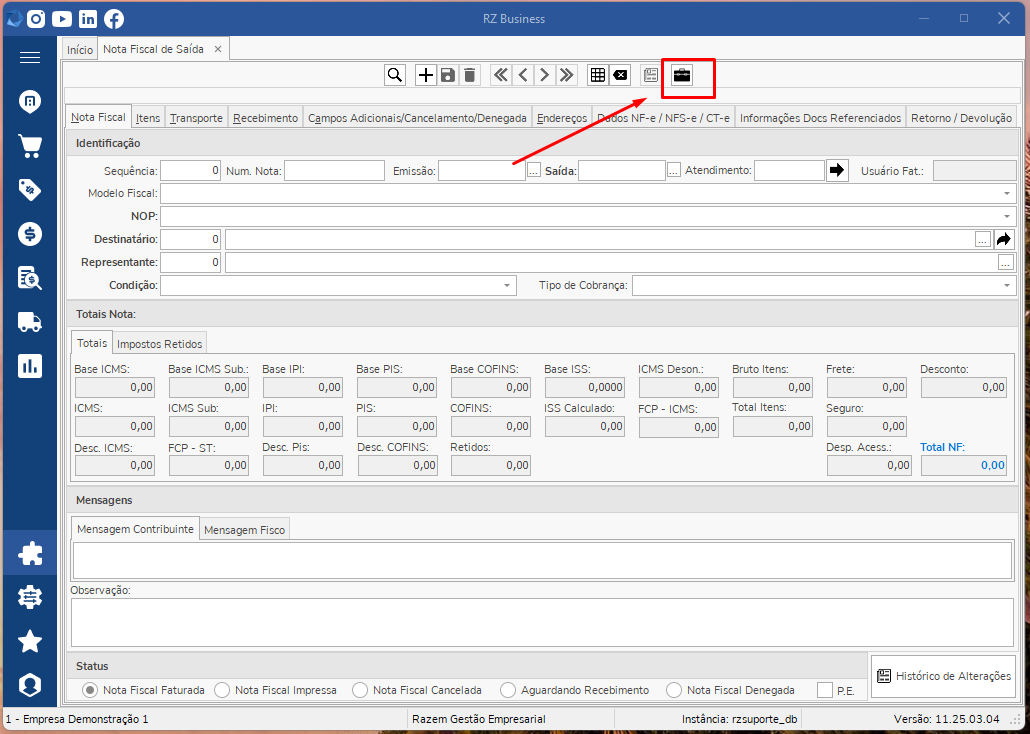
Task: Open the YouTube icon in title bar
Action: 62,18
